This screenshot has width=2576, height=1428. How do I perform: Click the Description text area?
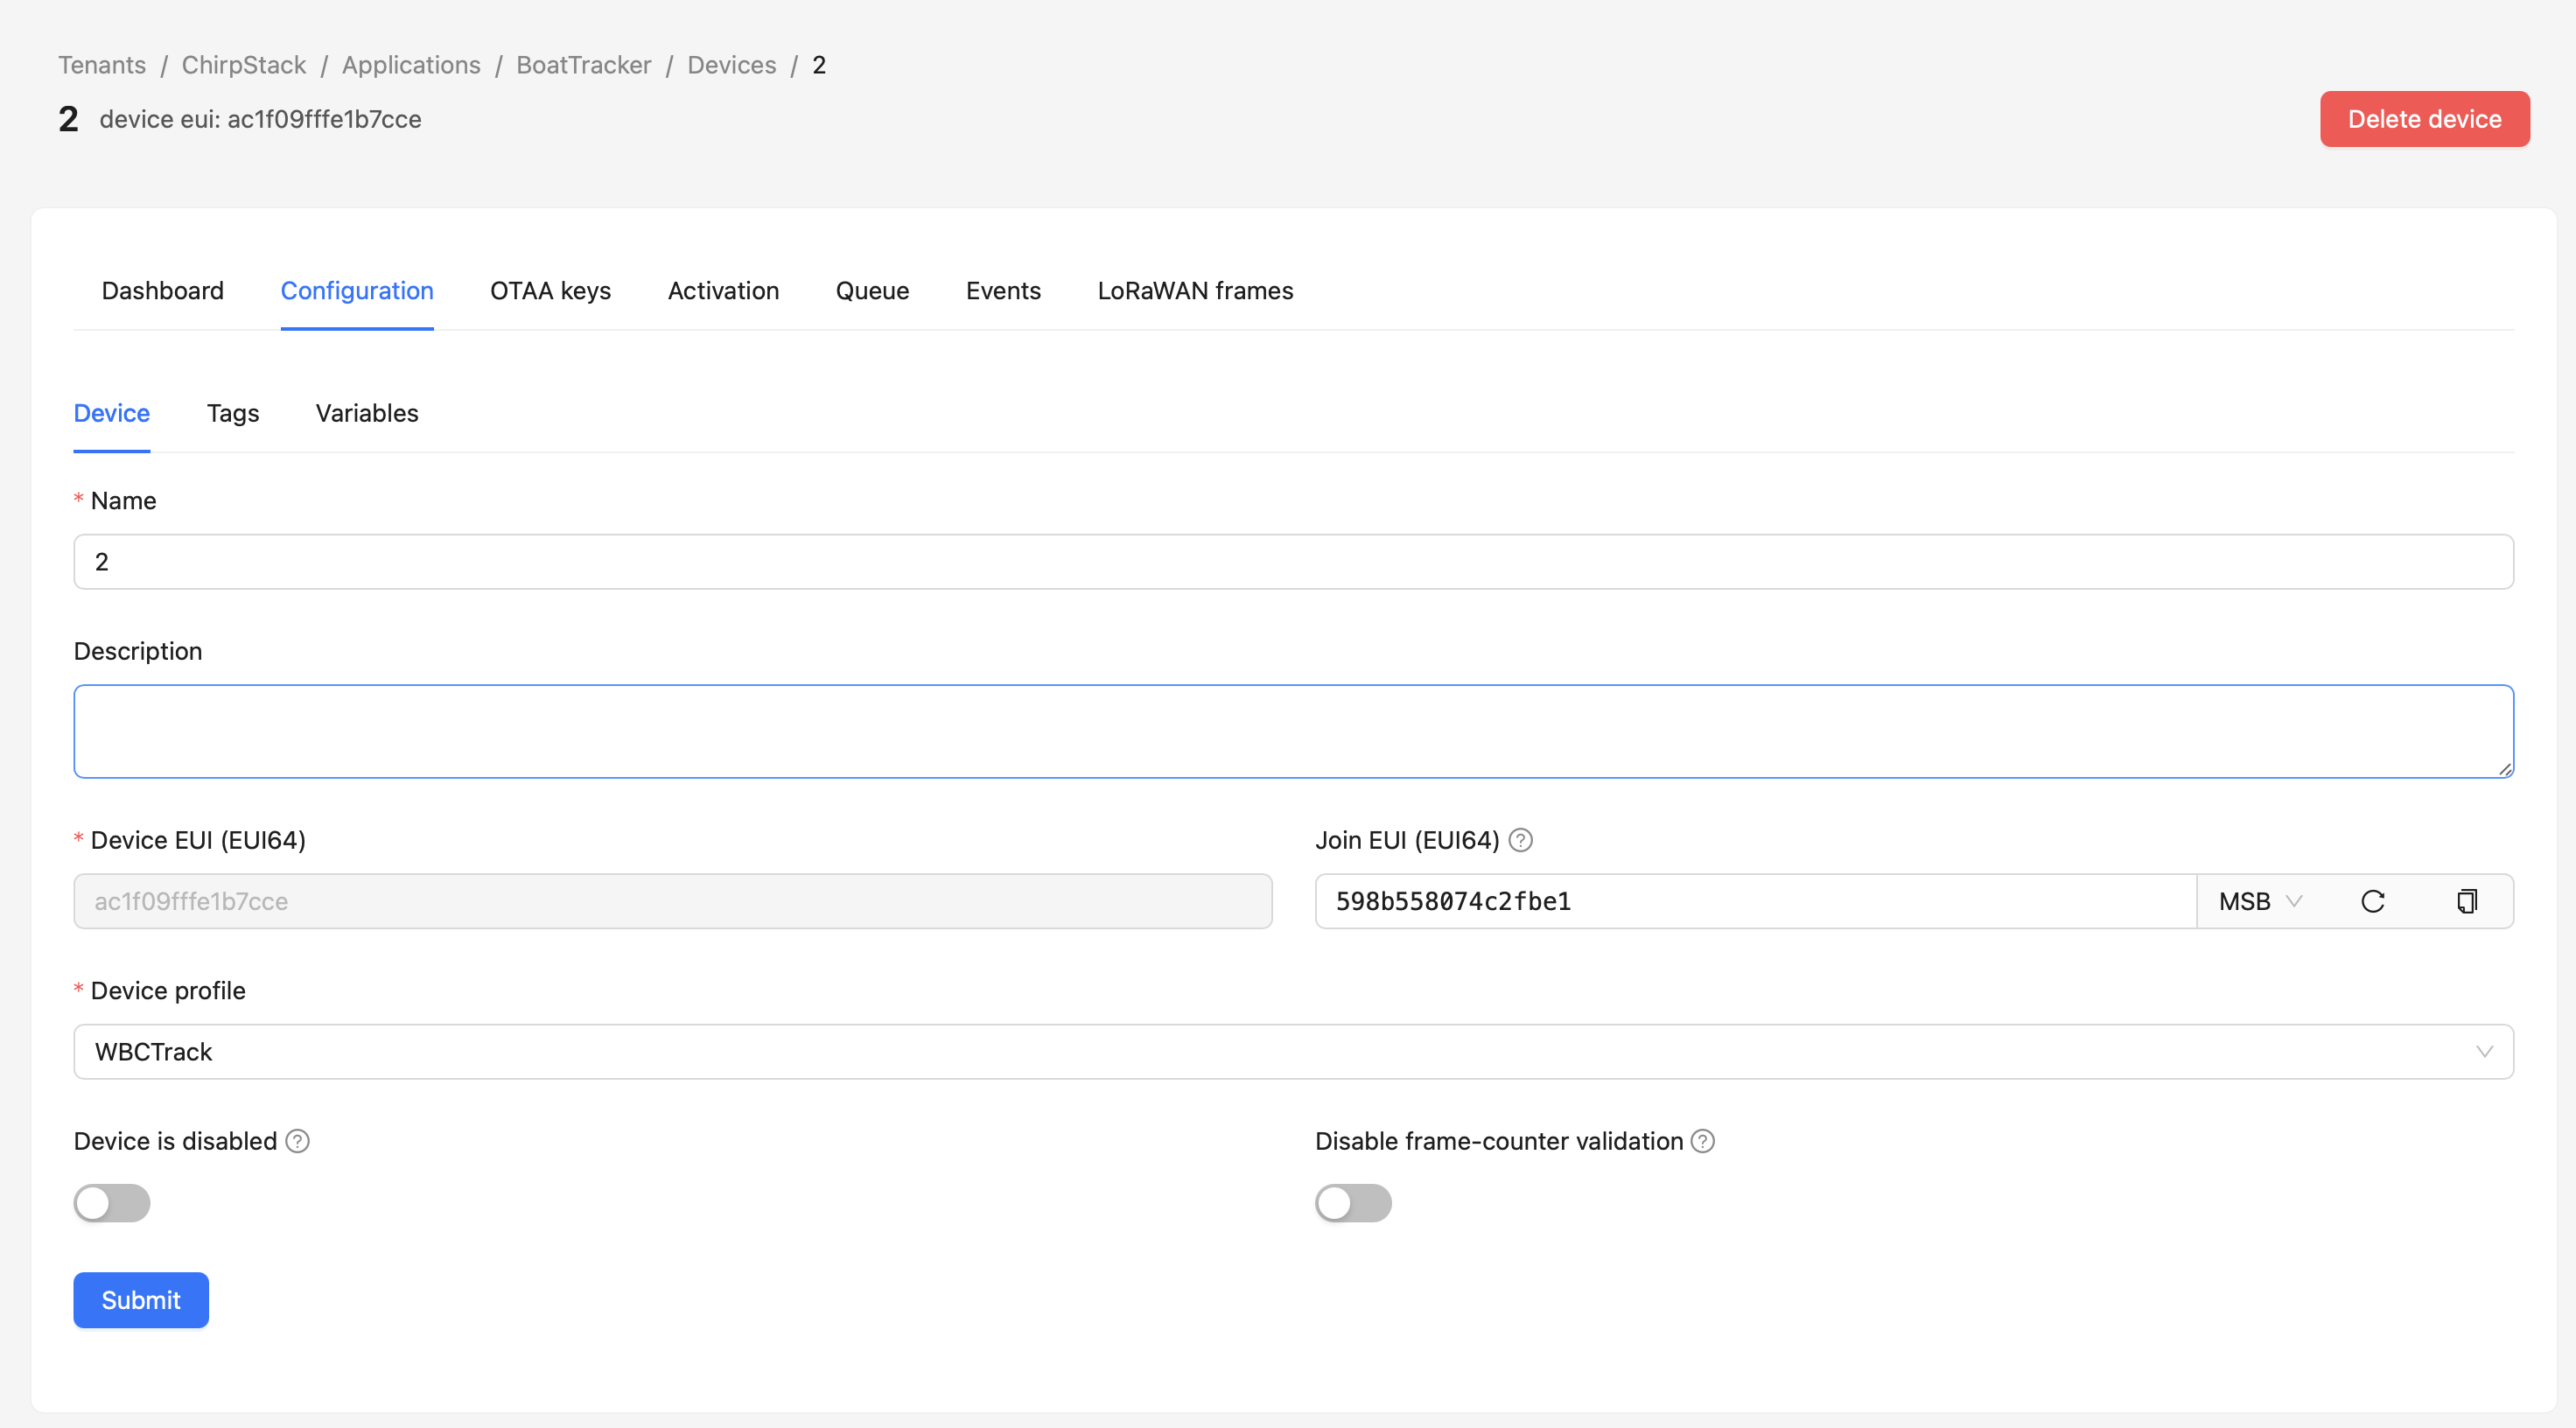[1293, 731]
